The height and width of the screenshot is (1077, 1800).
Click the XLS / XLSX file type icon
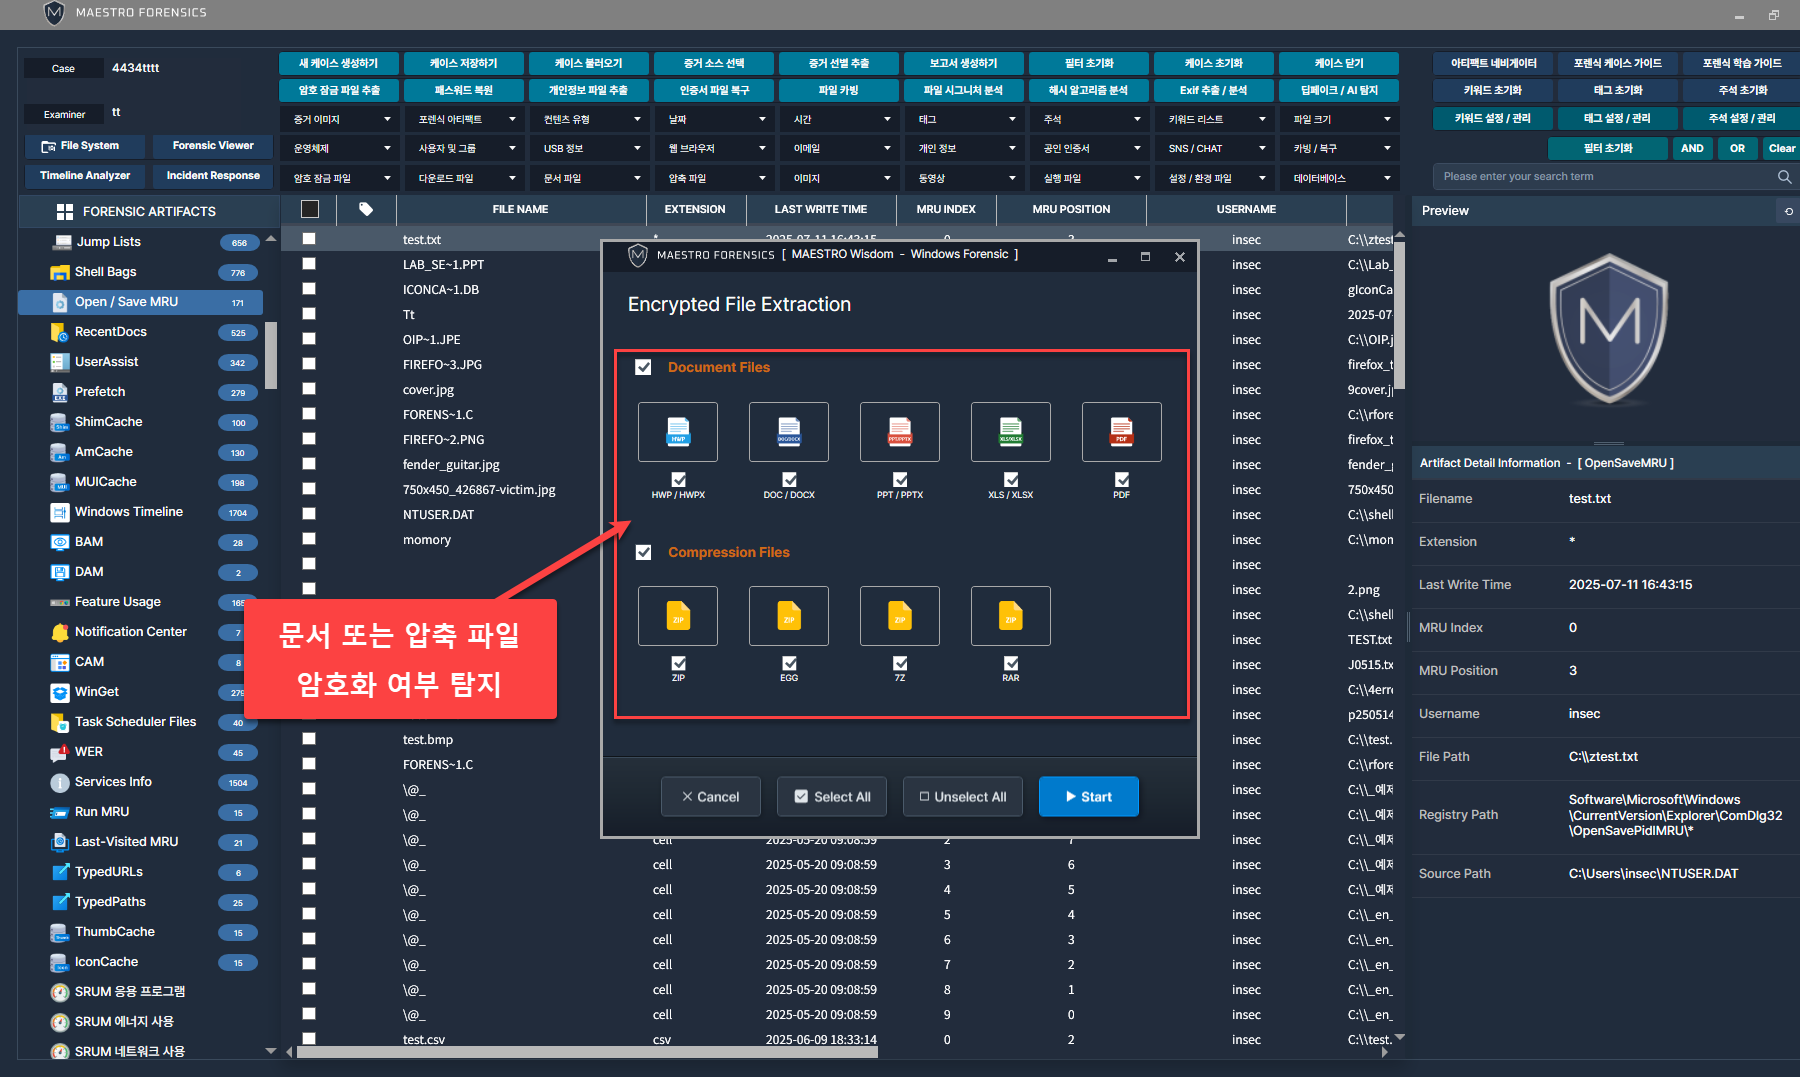click(x=1011, y=432)
